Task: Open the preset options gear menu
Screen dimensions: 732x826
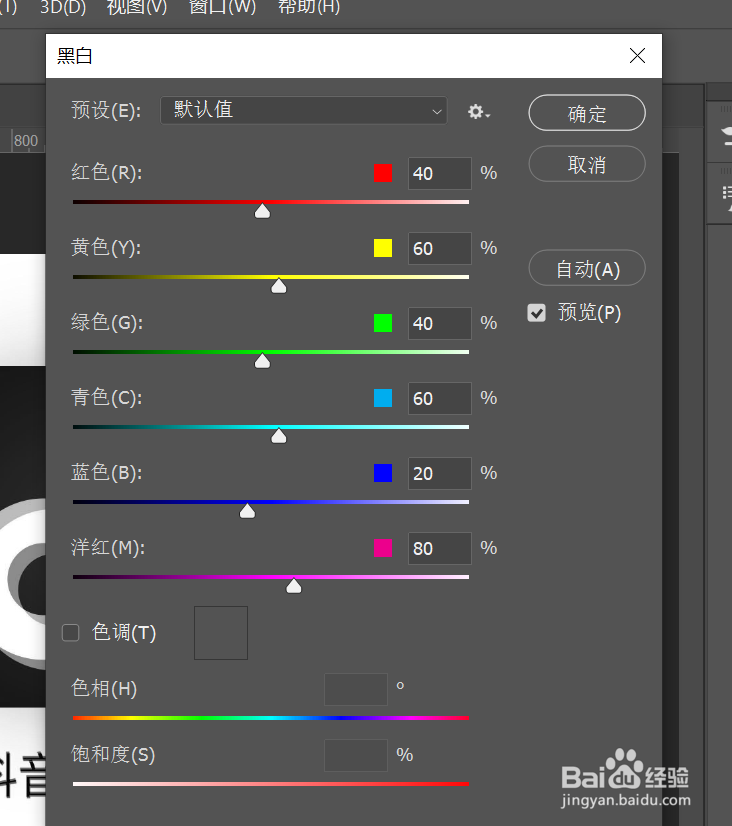Action: 479,112
